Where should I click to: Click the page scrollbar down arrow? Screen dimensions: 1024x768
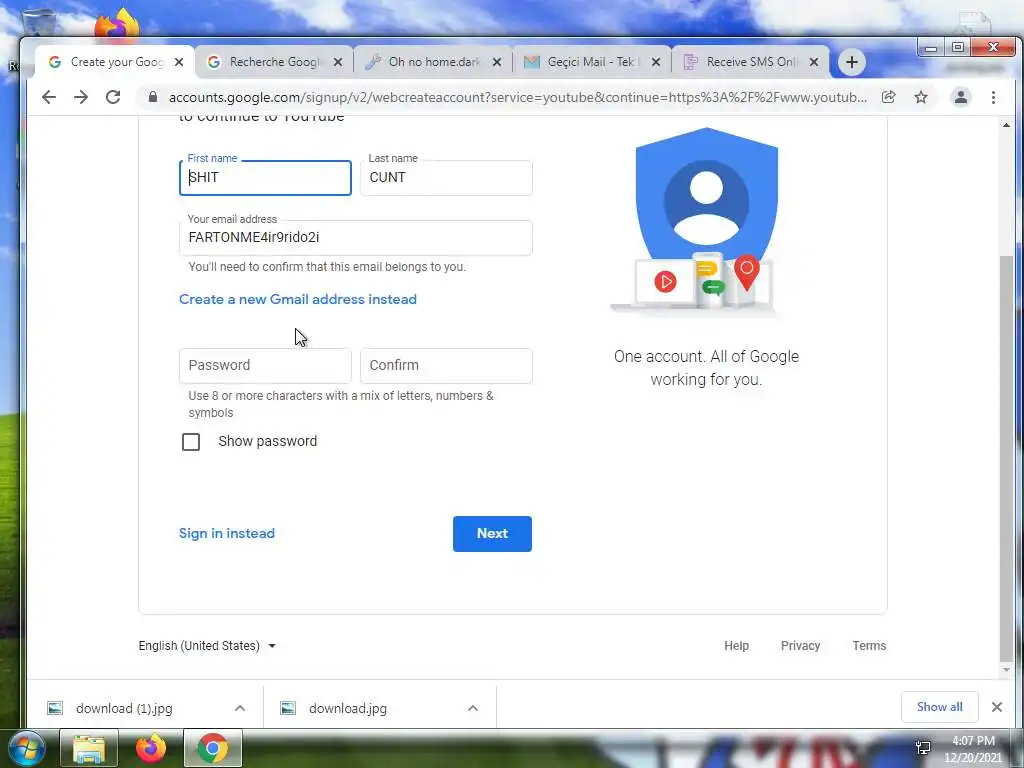click(x=1006, y=670)
